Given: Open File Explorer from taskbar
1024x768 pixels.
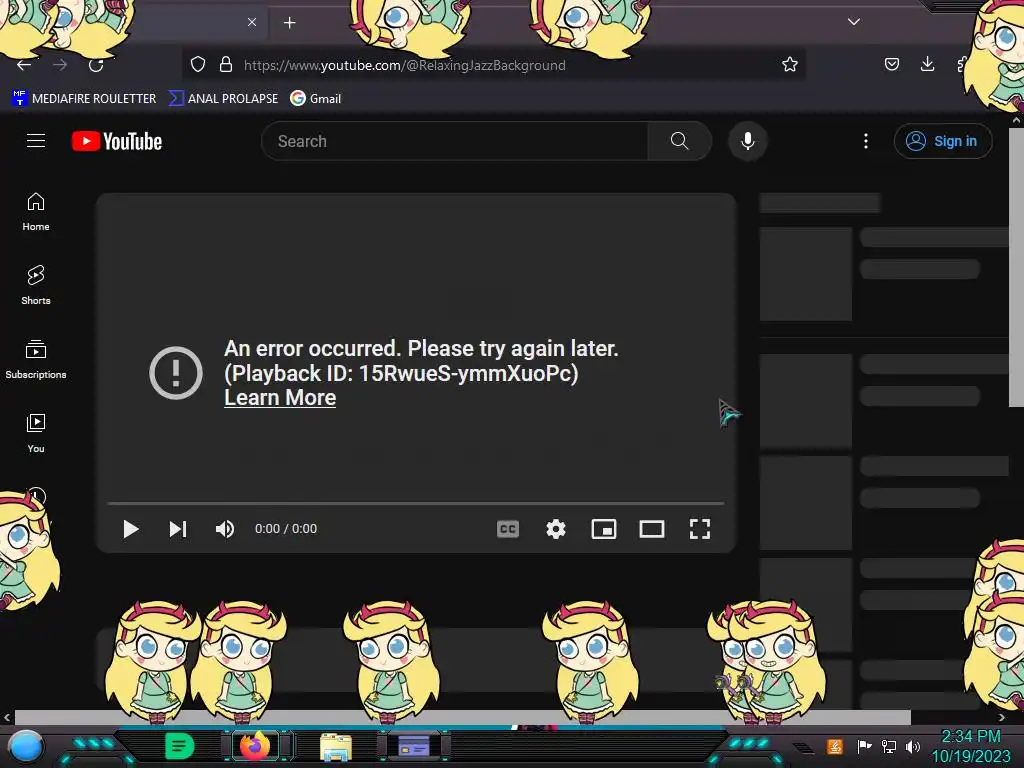Looking at the screenshot, I should 336,746.
